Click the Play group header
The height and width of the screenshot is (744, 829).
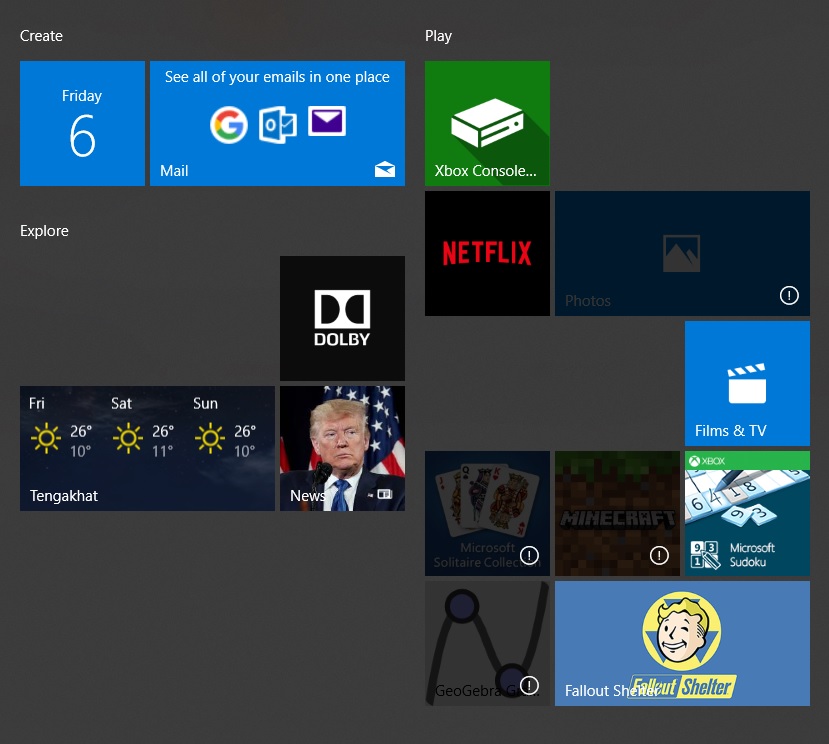438,36
